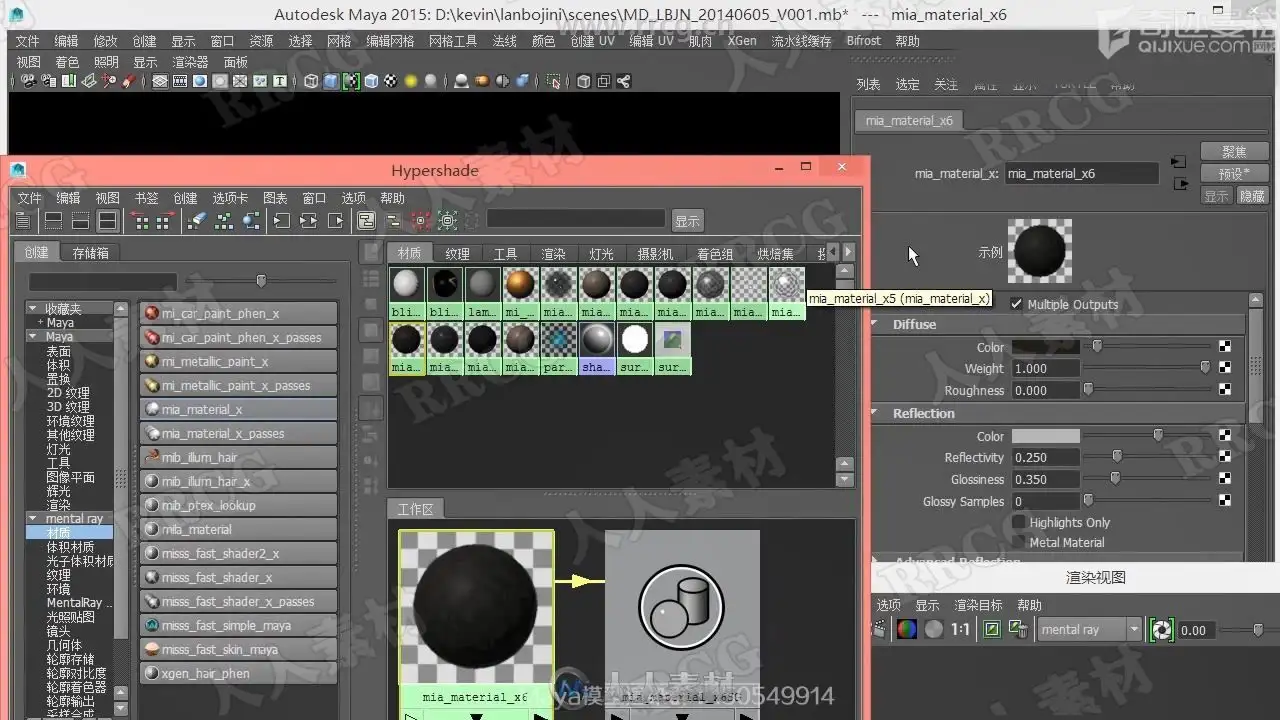
Task: Click the 显示 button in Hypershade toolbar
Action: [x=687, y=221]
